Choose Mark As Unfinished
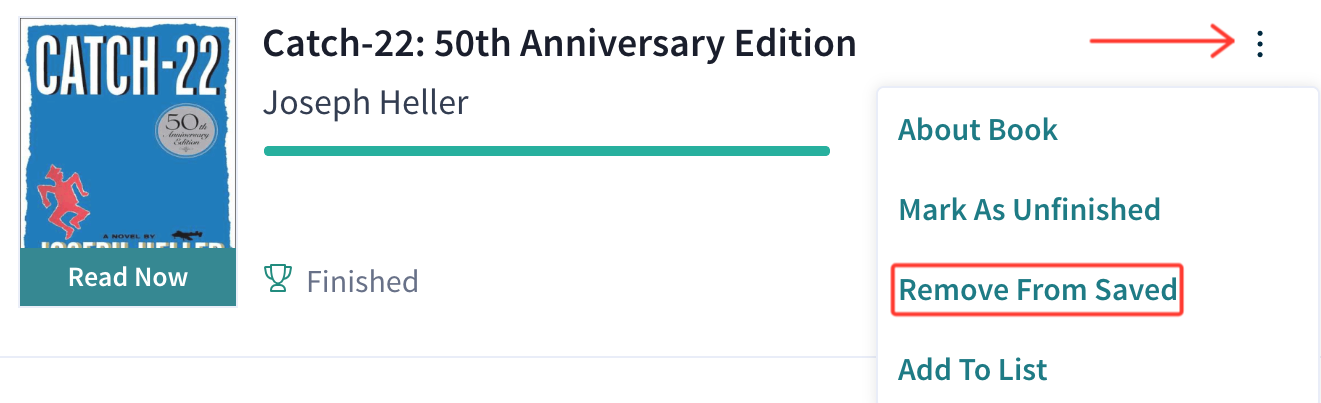This screenshot has height=403, width=1321. click(x=1029, y=209)
